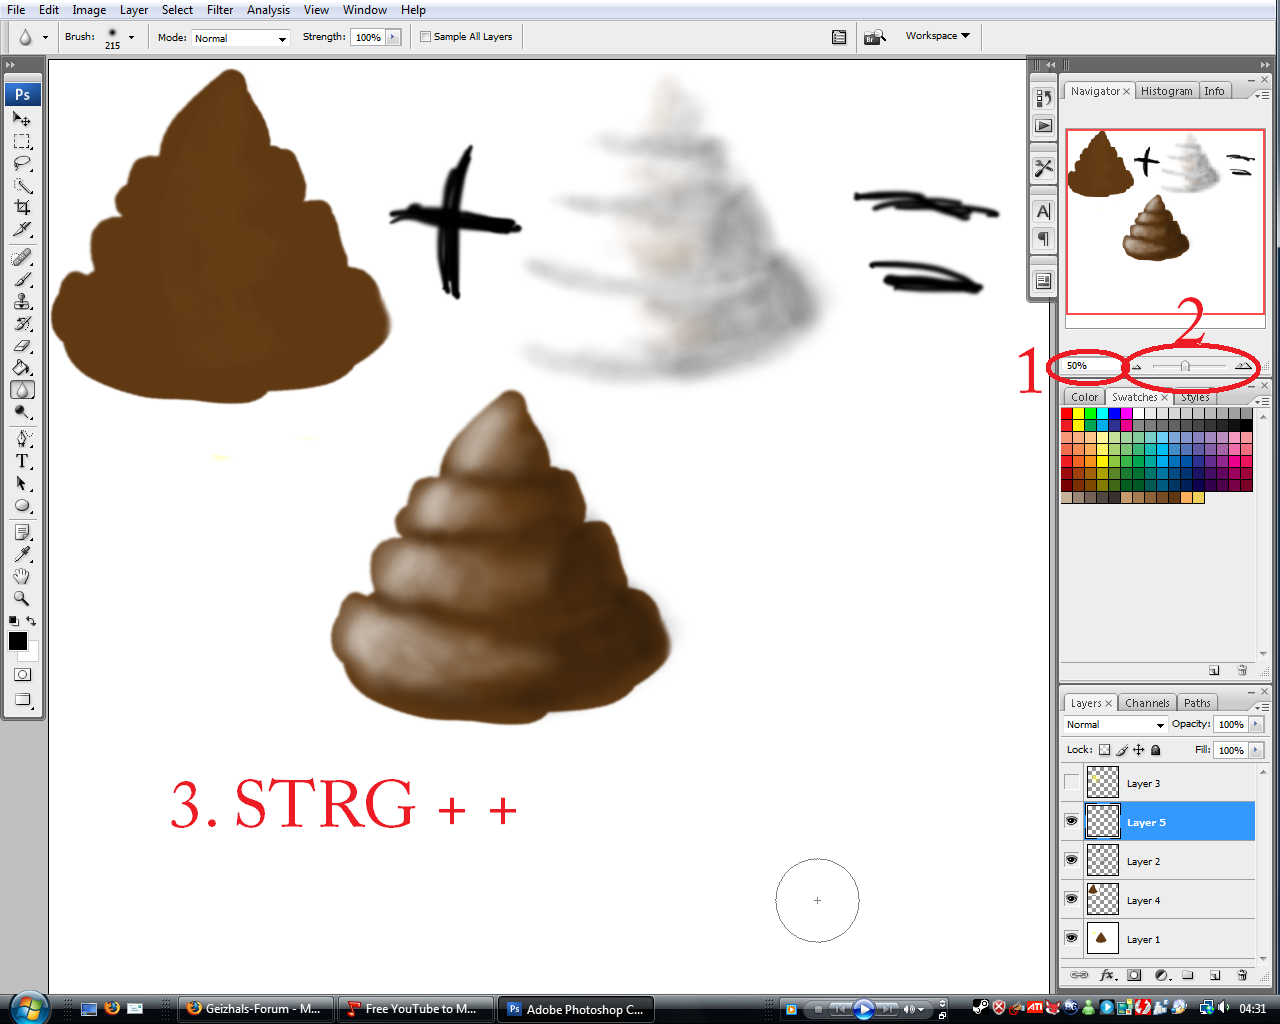Choose the Clone Stamp tool
Screen dimensions: 1280x1024
click(x=22, y=302)
